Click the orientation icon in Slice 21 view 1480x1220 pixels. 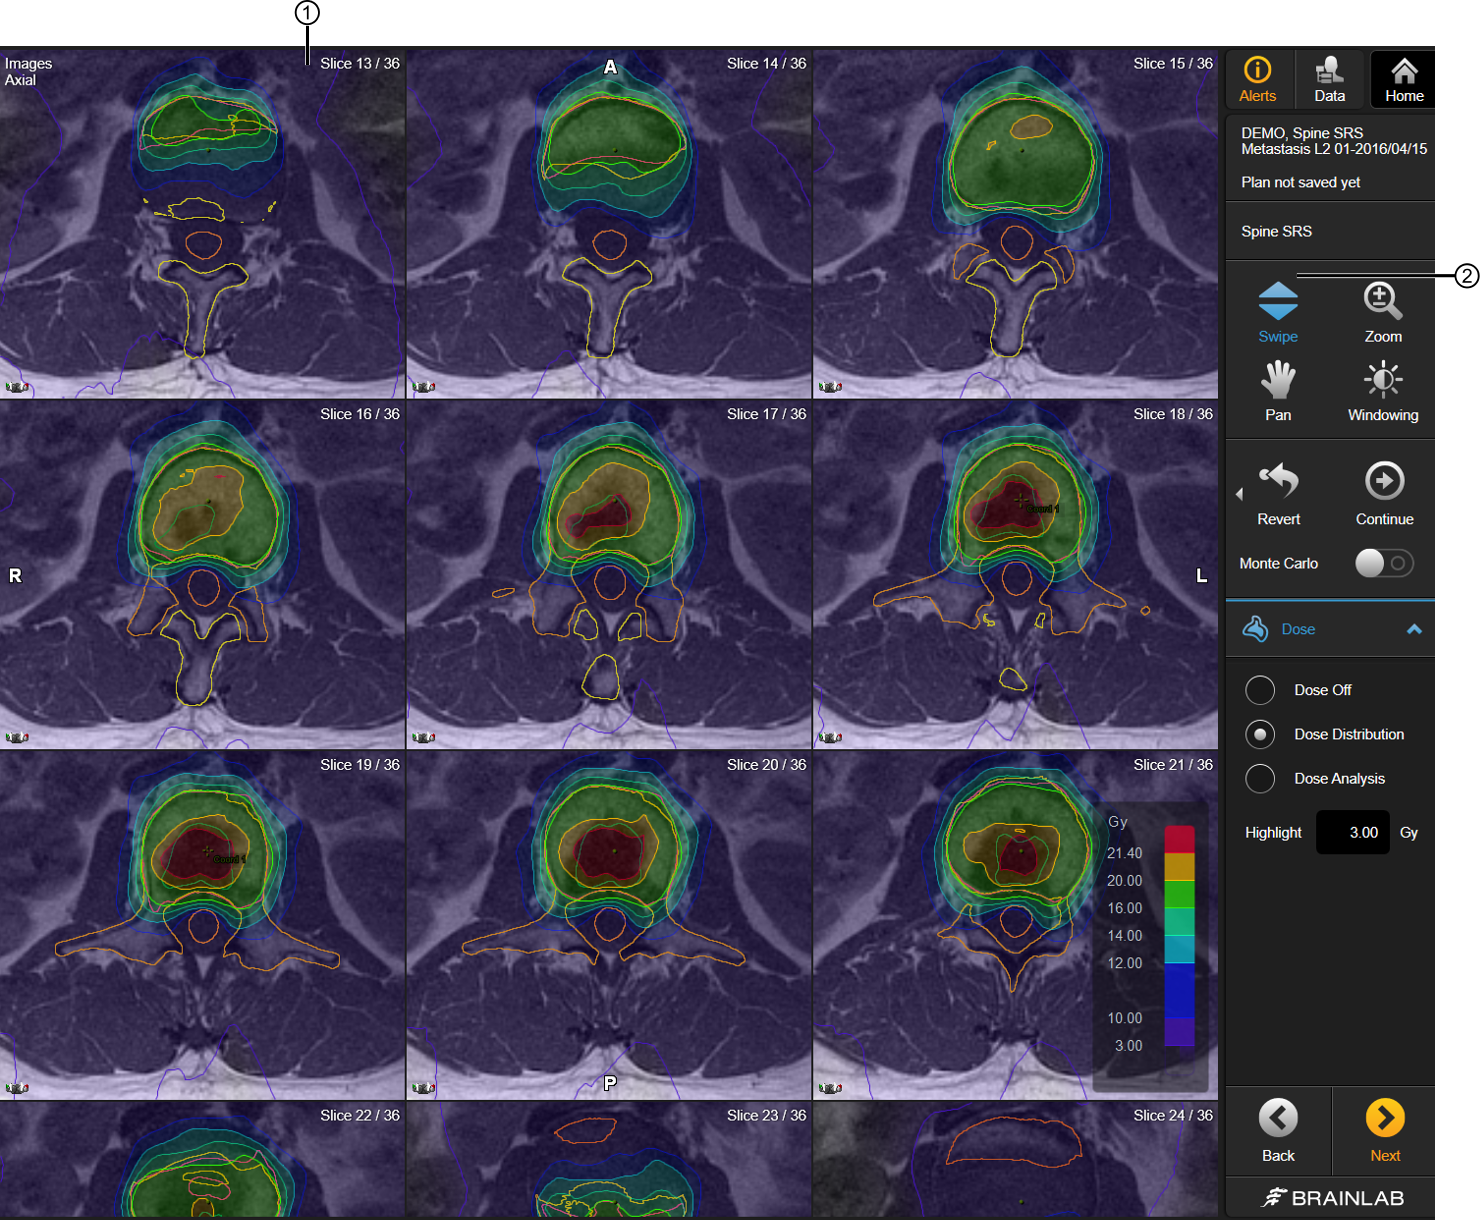831,1088
